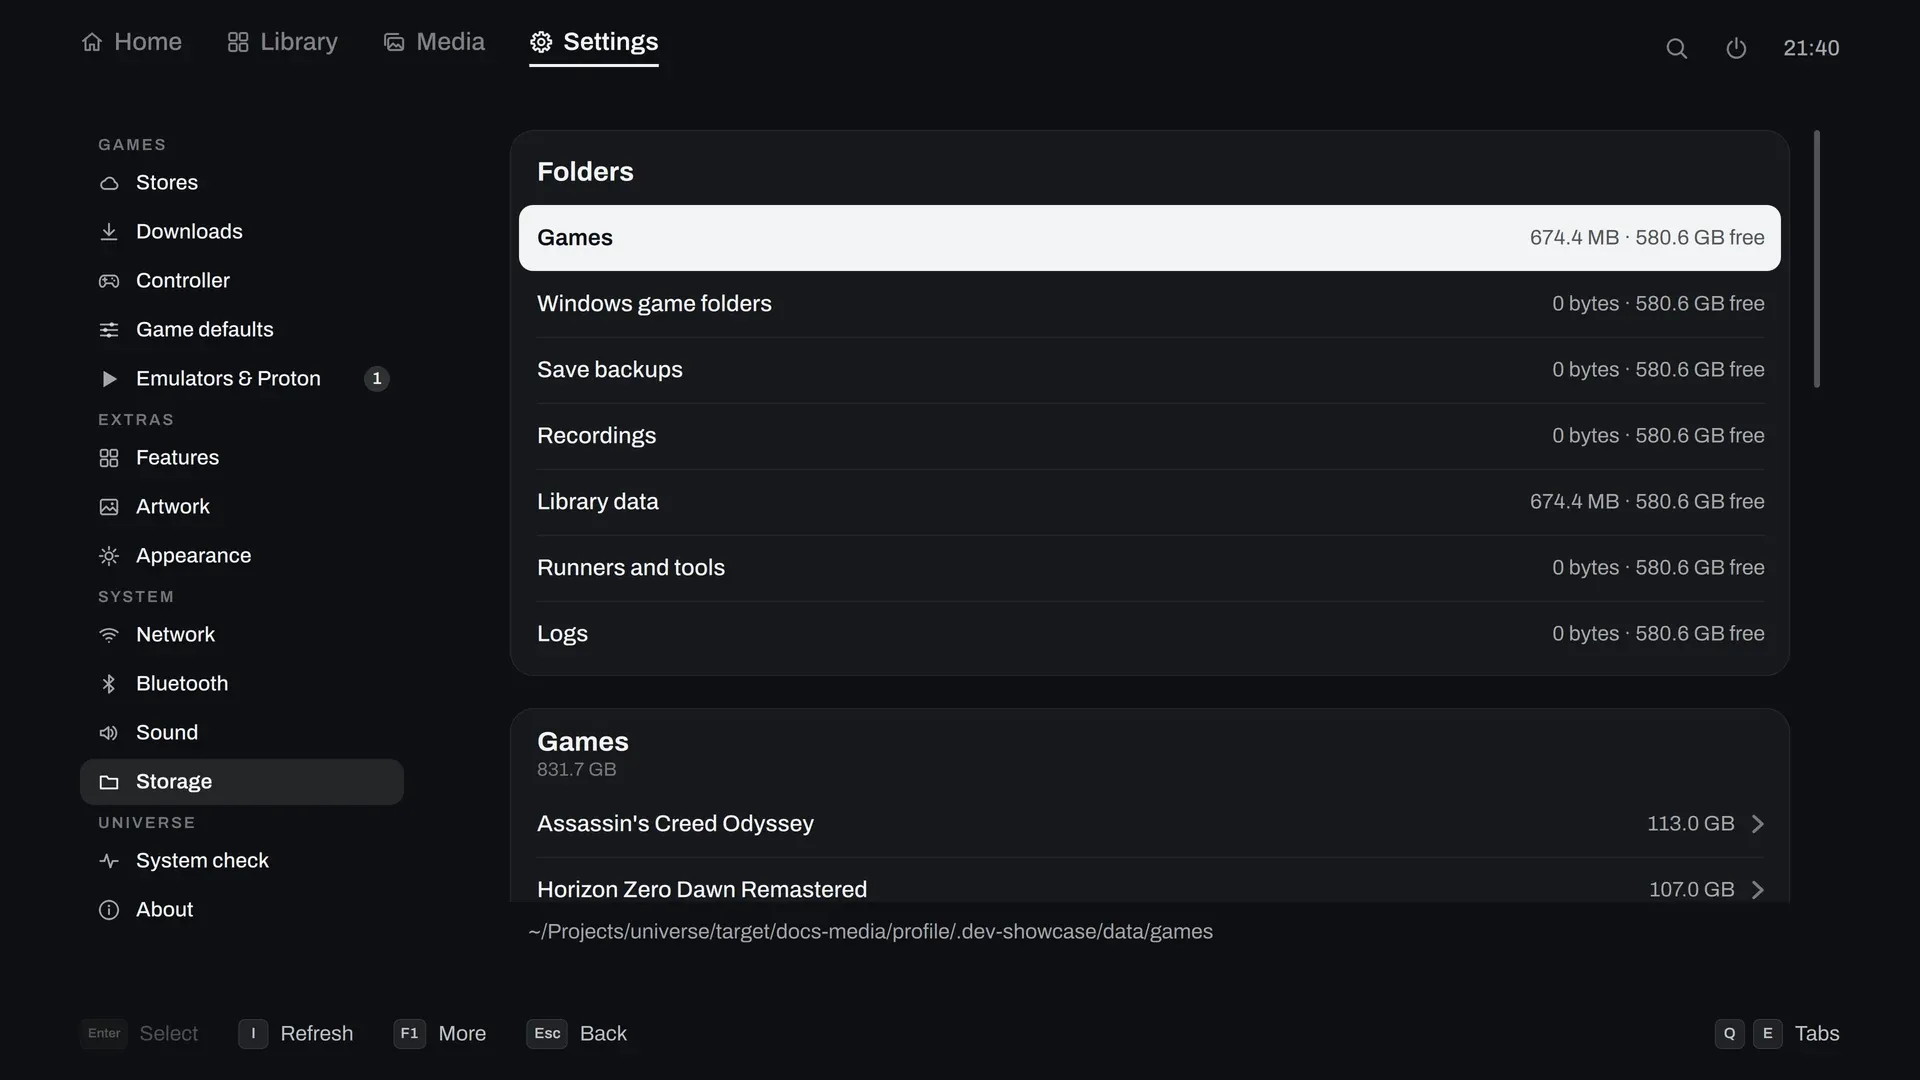Switch to the Library tab
The height and width of the screenshot is (1080, 1920).
click(282, 42)
